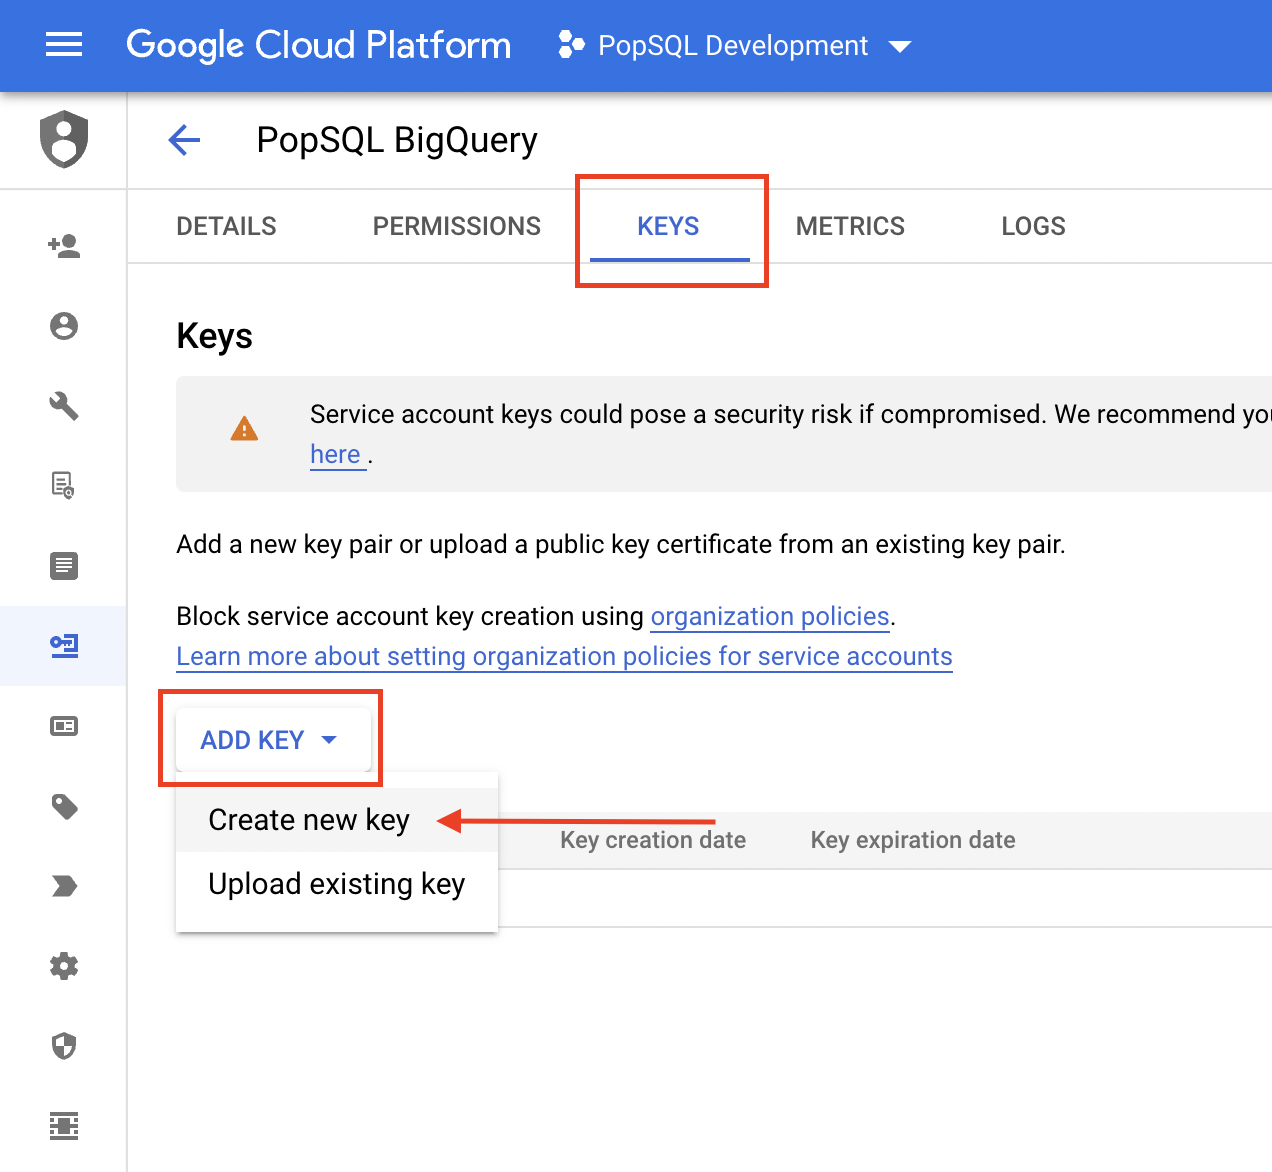
Task: Open the hamburger navigation menu
Action: pos(64,45)
